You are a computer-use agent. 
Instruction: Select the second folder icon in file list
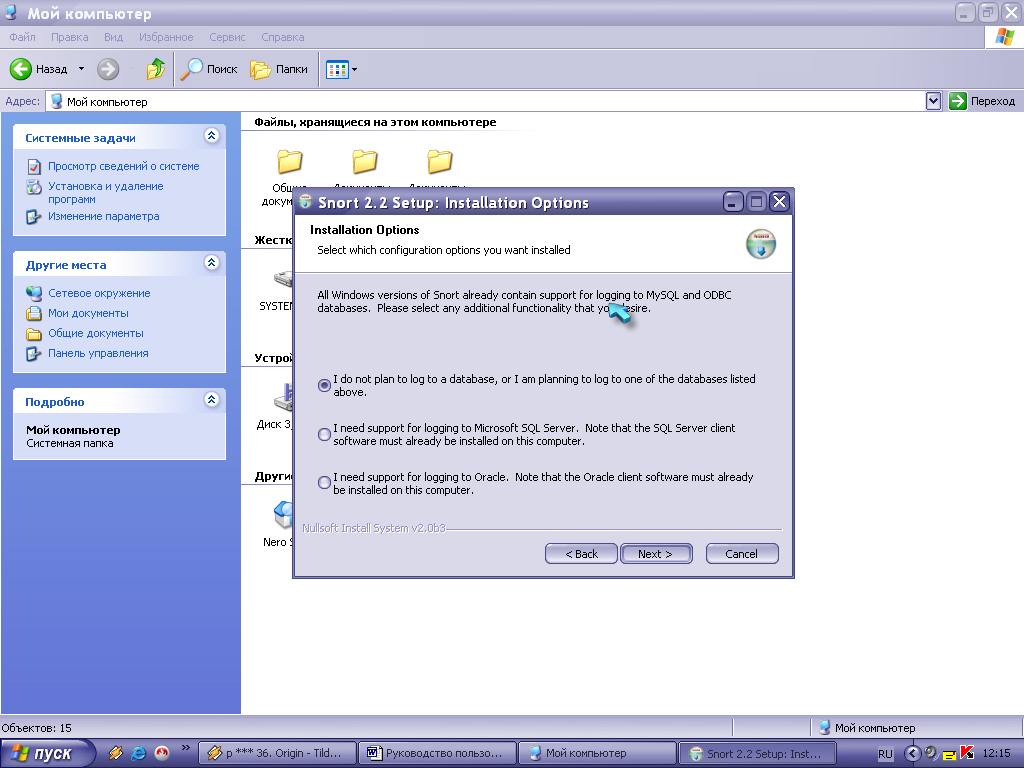(364, 161)
